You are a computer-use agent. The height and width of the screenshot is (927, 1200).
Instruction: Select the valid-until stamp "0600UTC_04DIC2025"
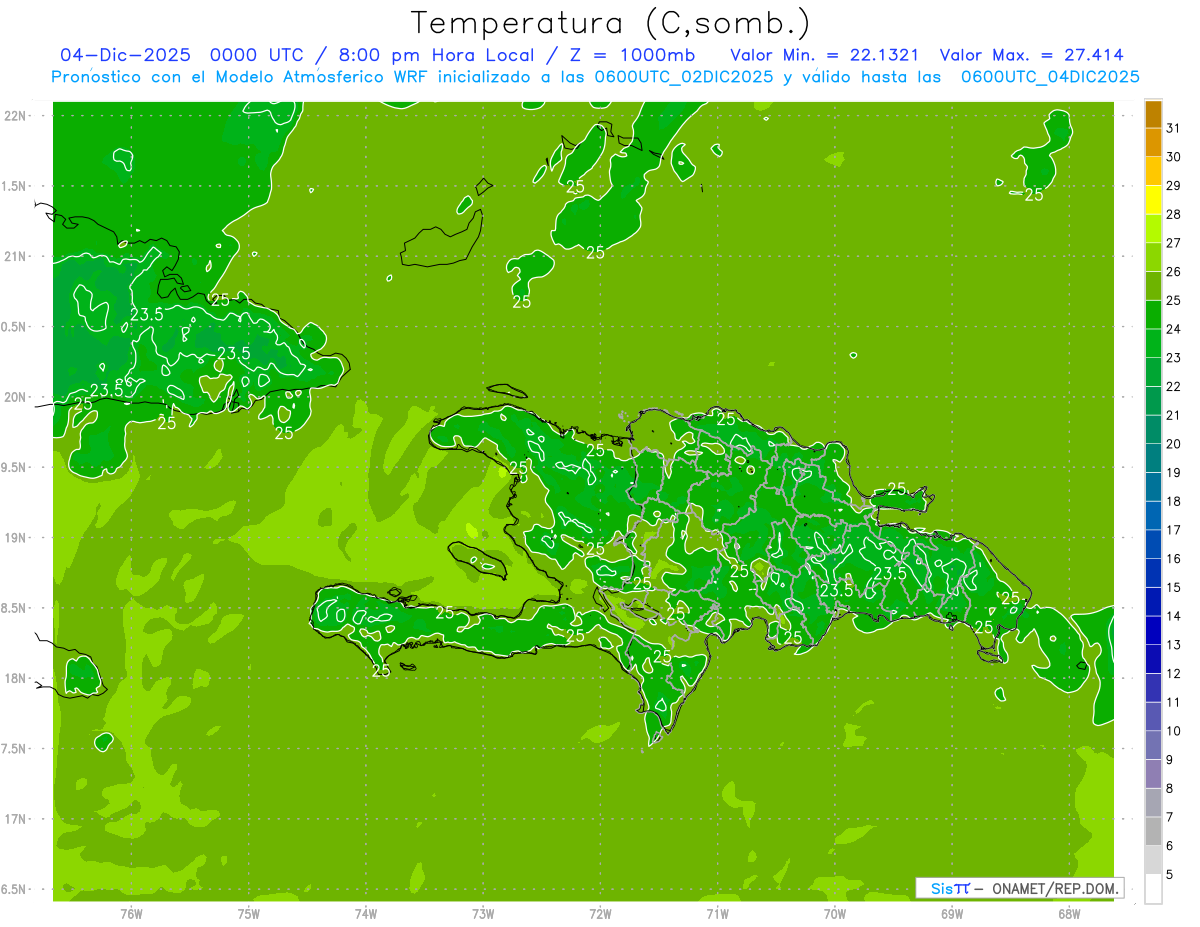click(x=1050, y=77)
